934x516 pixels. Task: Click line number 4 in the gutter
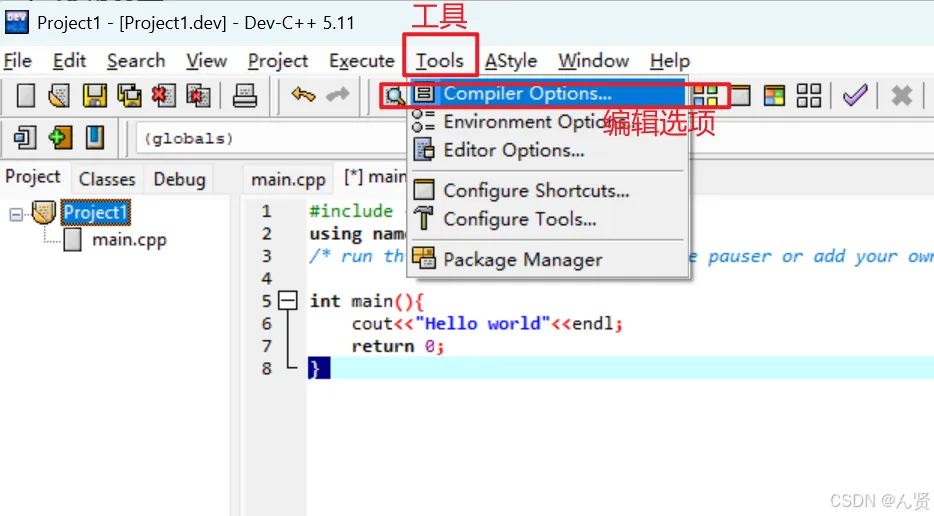click(266, 278)
